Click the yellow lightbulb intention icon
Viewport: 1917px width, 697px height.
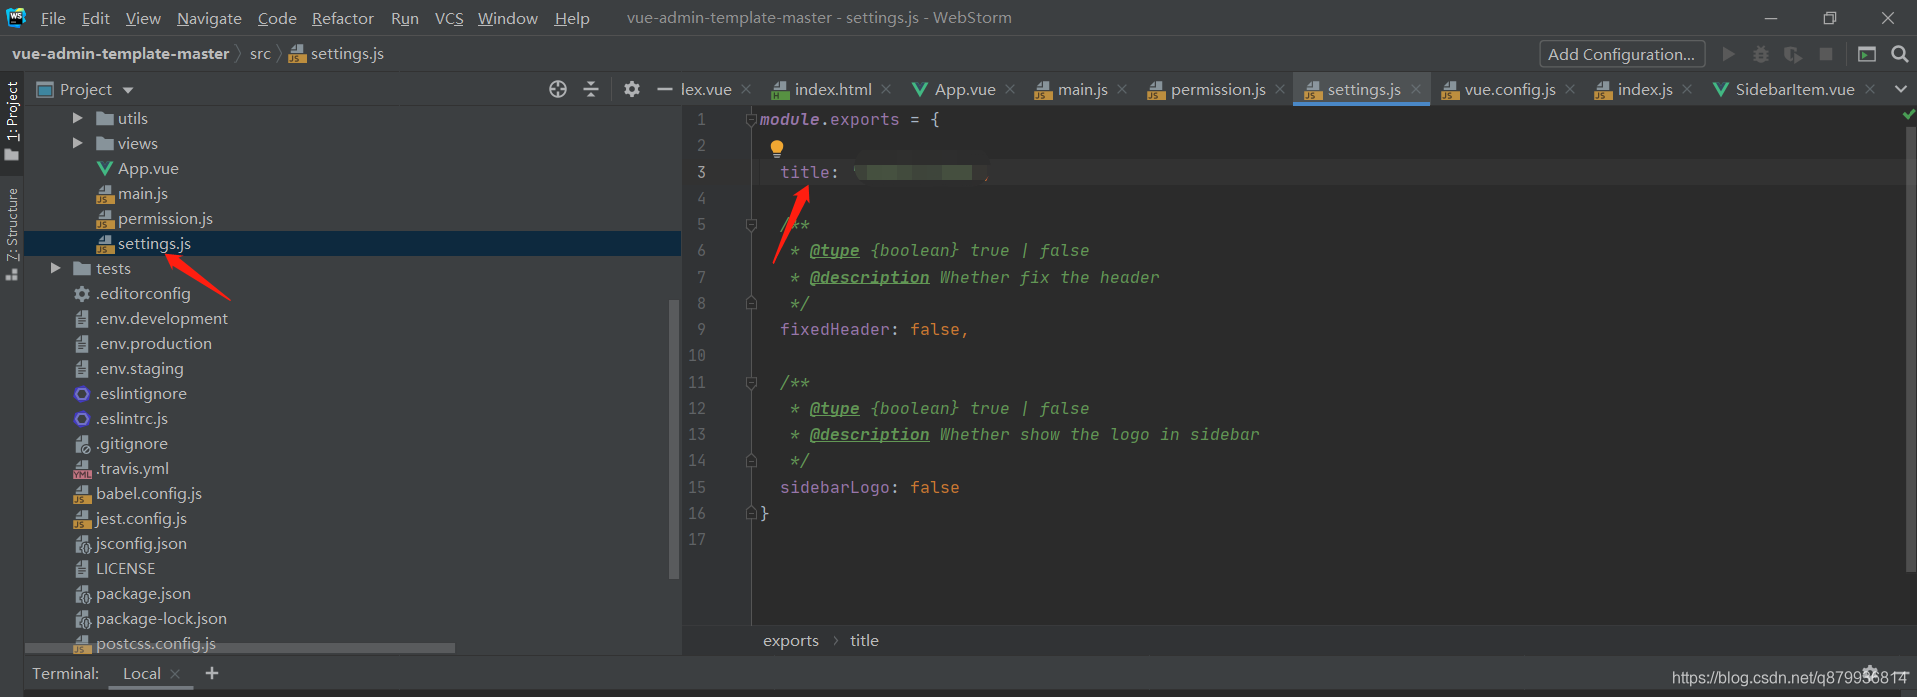tap(777, 148)
